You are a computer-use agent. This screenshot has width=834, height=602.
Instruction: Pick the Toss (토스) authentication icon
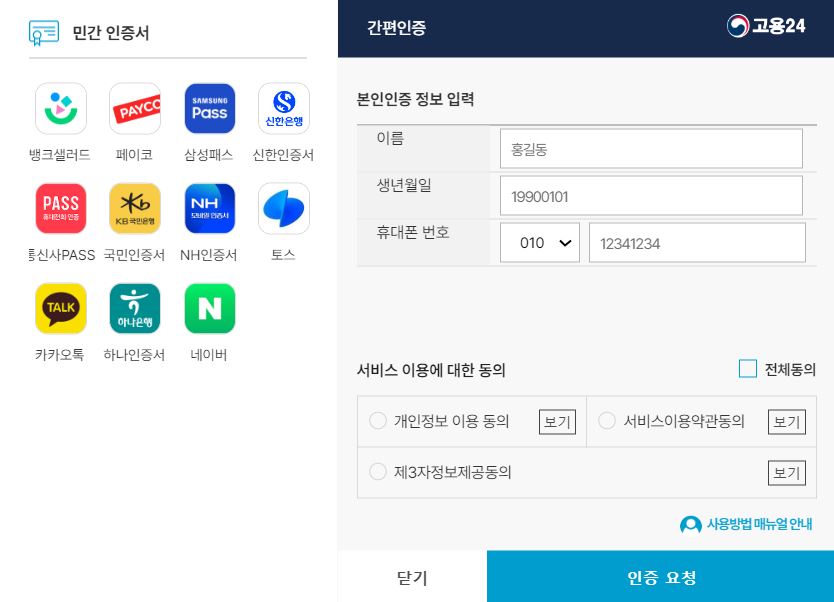tap(284, 208)
